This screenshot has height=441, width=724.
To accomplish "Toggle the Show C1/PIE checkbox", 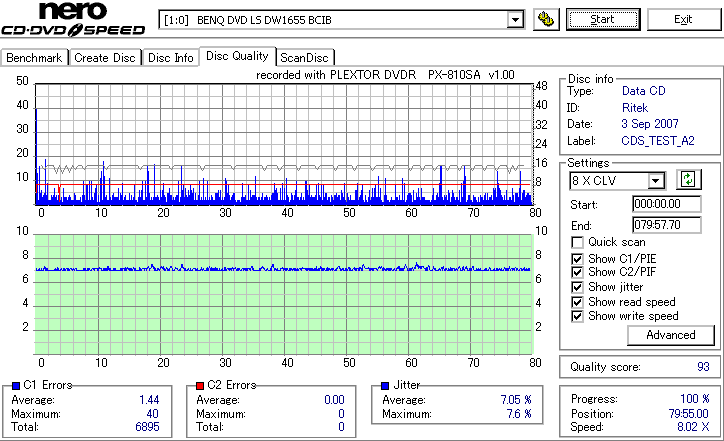I will [x=577, y=259].
